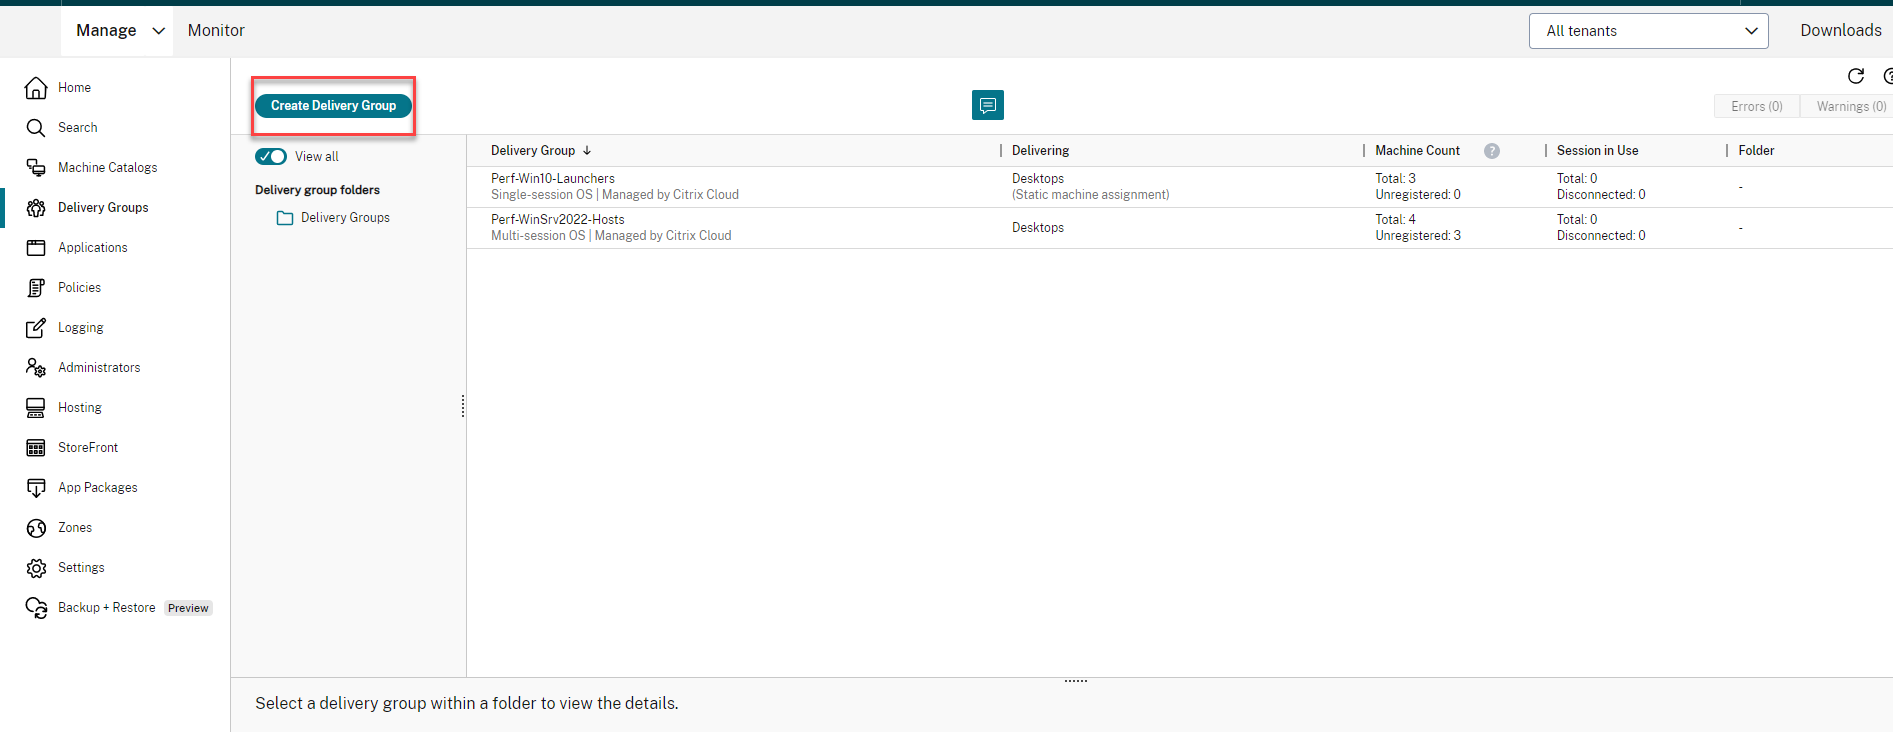This screenshot has height=732, width=1893.
Task: Click the Preview badge beside Backup + Restore
Action: (188, 608)
